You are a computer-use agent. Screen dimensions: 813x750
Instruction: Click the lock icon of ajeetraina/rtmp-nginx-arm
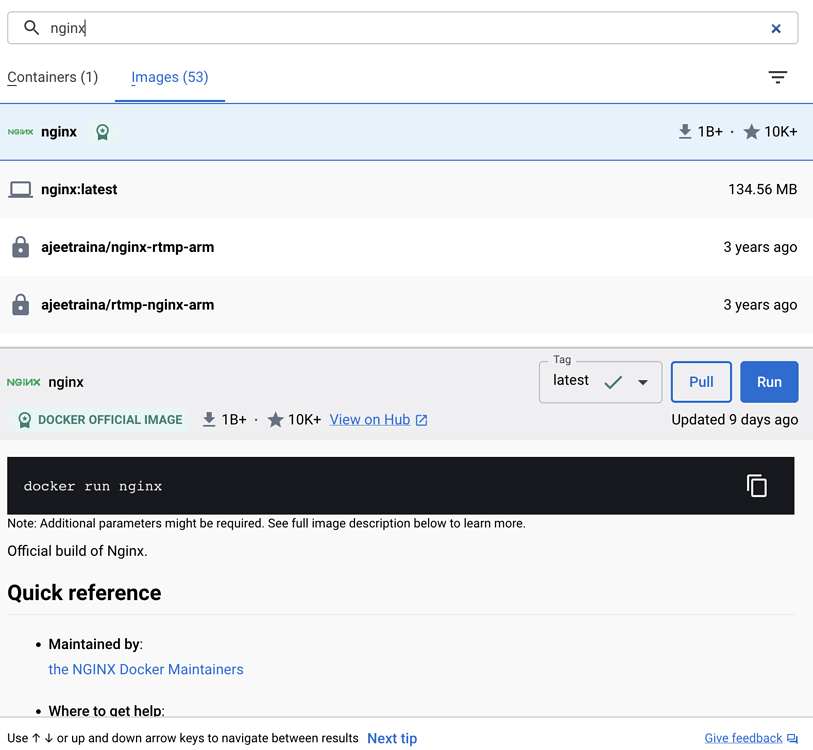coord(21,304)
